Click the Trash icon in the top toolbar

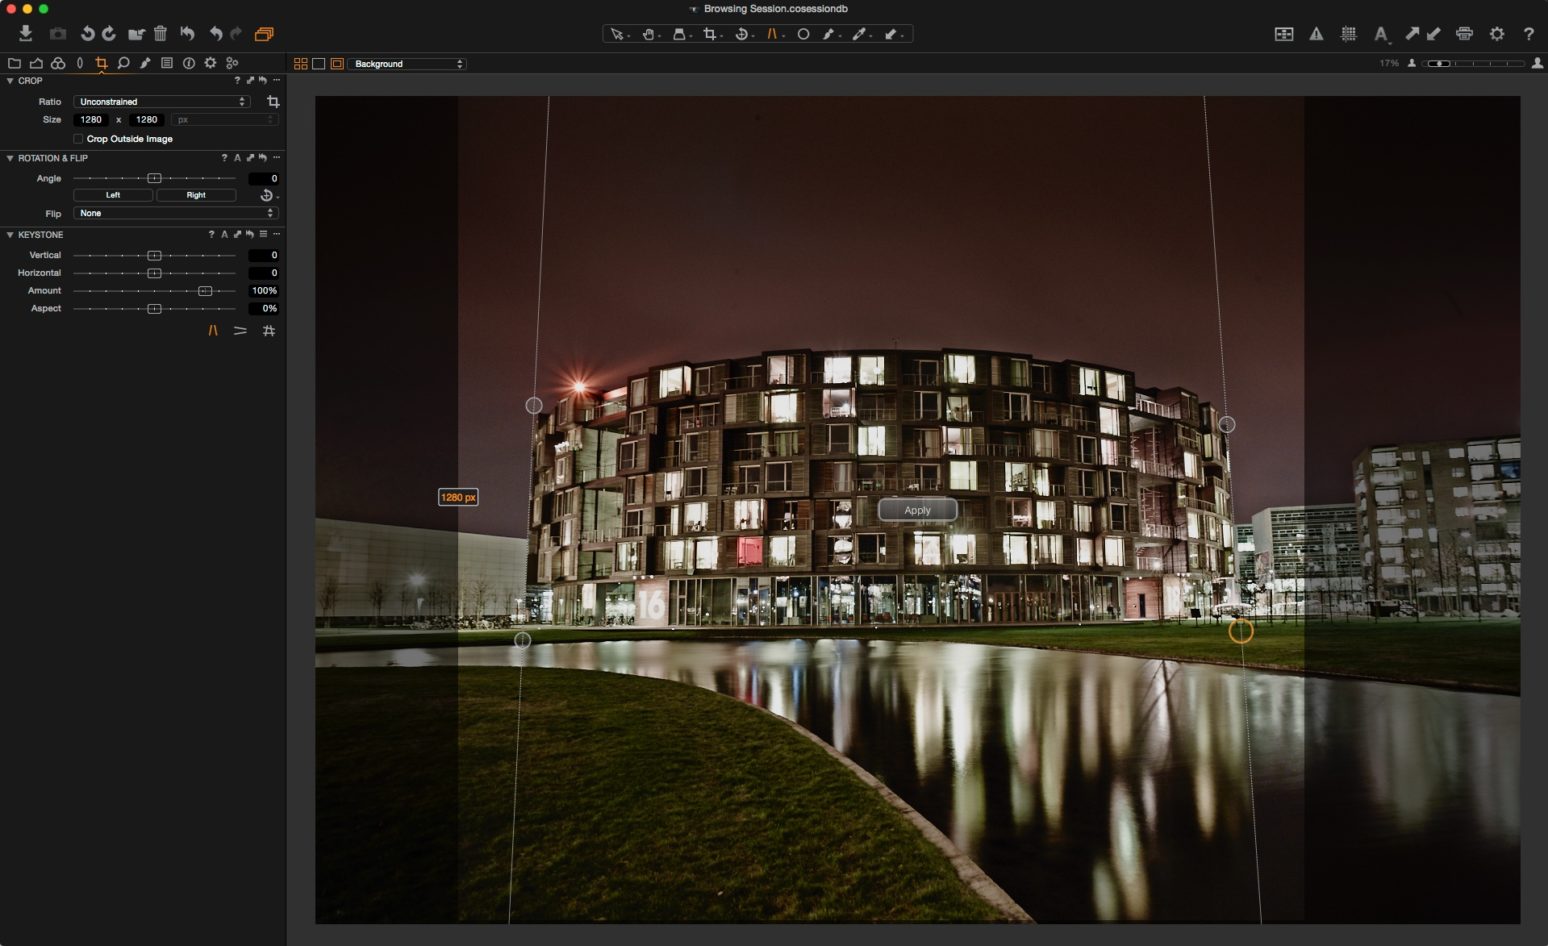point(160,33)
